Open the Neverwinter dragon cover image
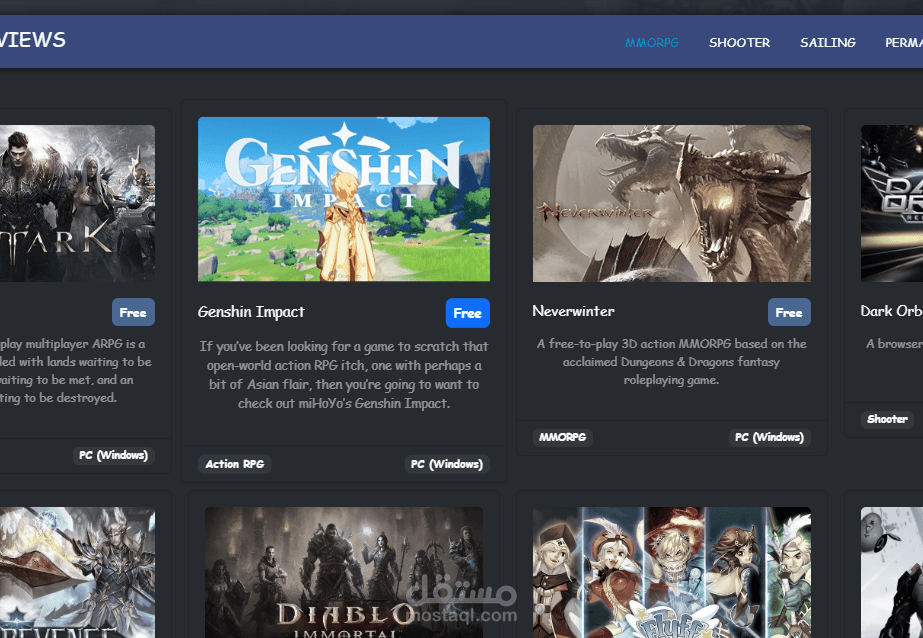The image size is (923, 638). coord(672,203)
